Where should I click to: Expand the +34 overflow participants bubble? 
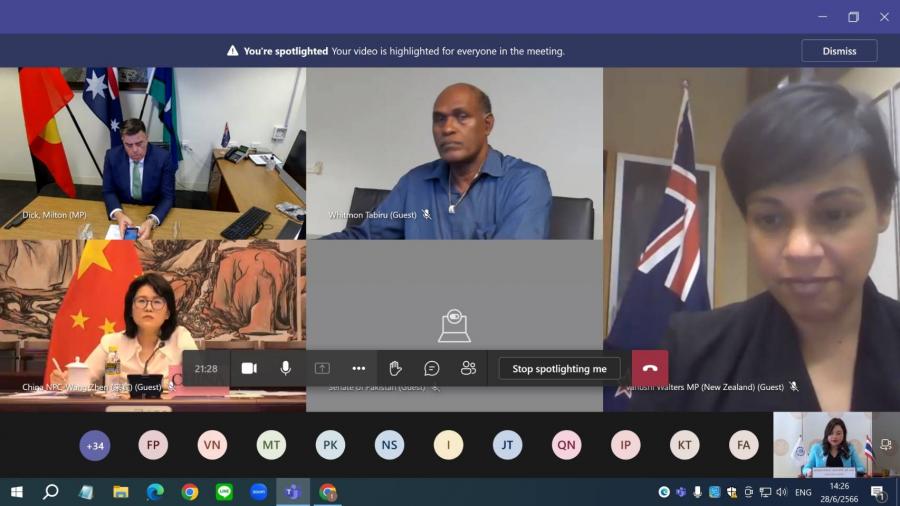[x=95, y=445]
